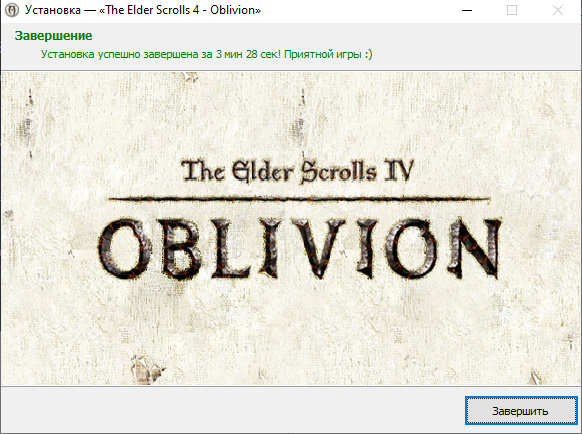The image size is (582, 434).
Task: Click the window title «The Elder Scrolls 4 - Oblivion»
Action: (180, 10)
